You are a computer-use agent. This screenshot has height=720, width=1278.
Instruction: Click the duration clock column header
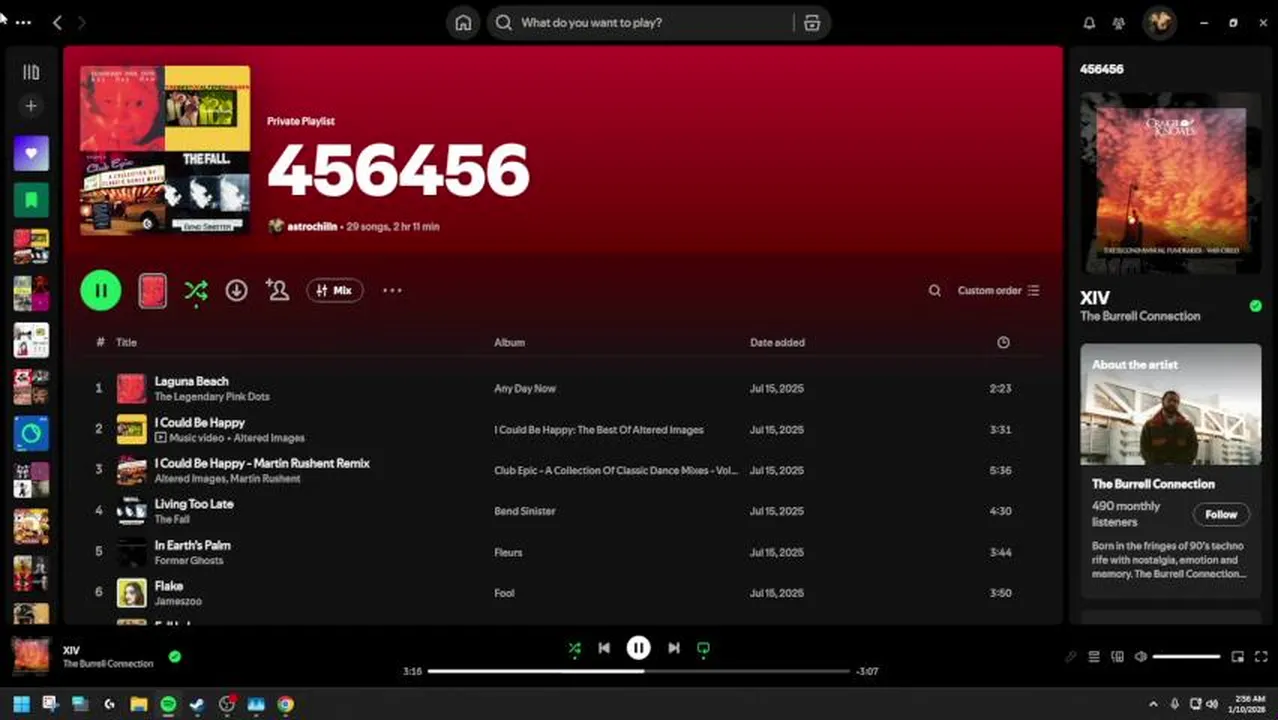(1003, 342)
